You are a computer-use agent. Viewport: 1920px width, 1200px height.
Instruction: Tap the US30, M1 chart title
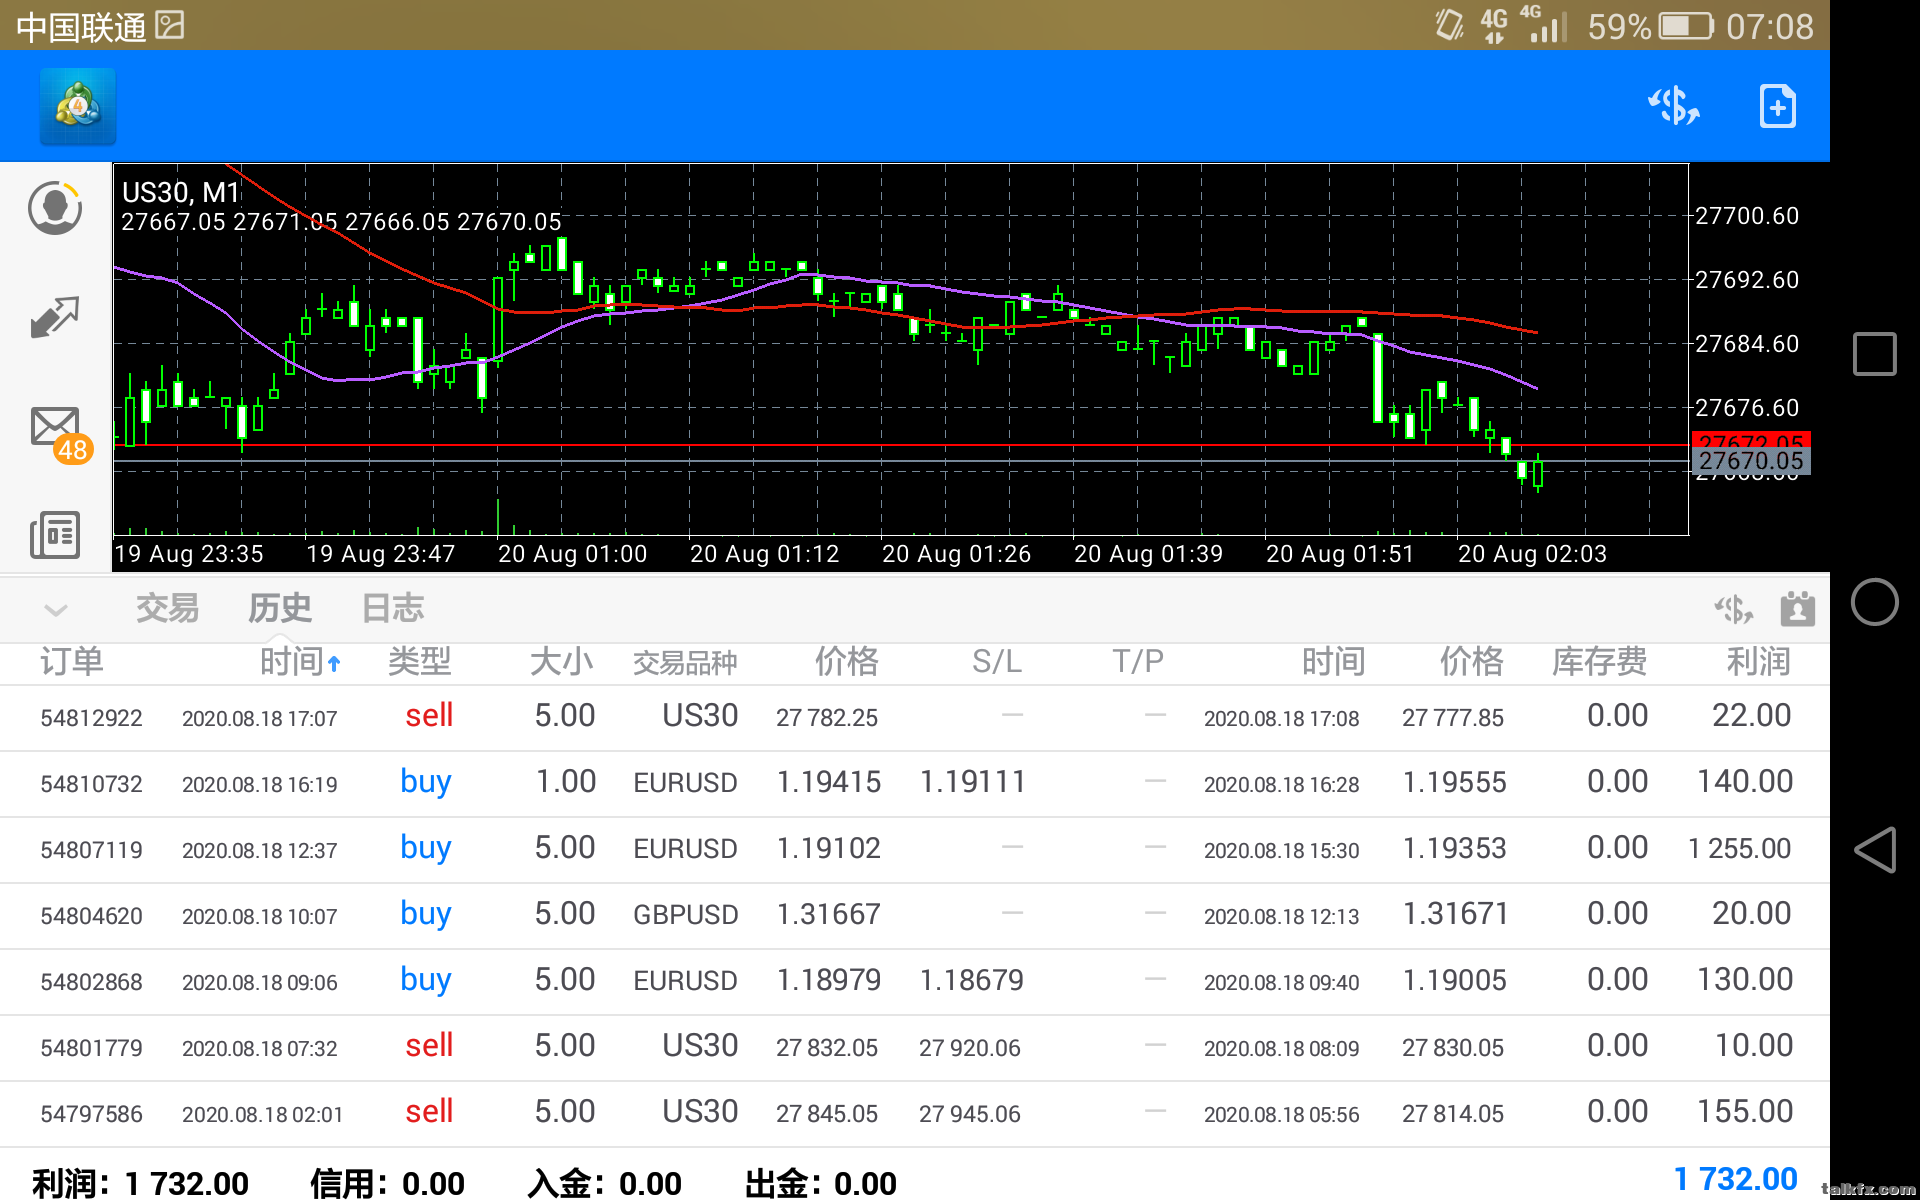click(x=181, y=192)
